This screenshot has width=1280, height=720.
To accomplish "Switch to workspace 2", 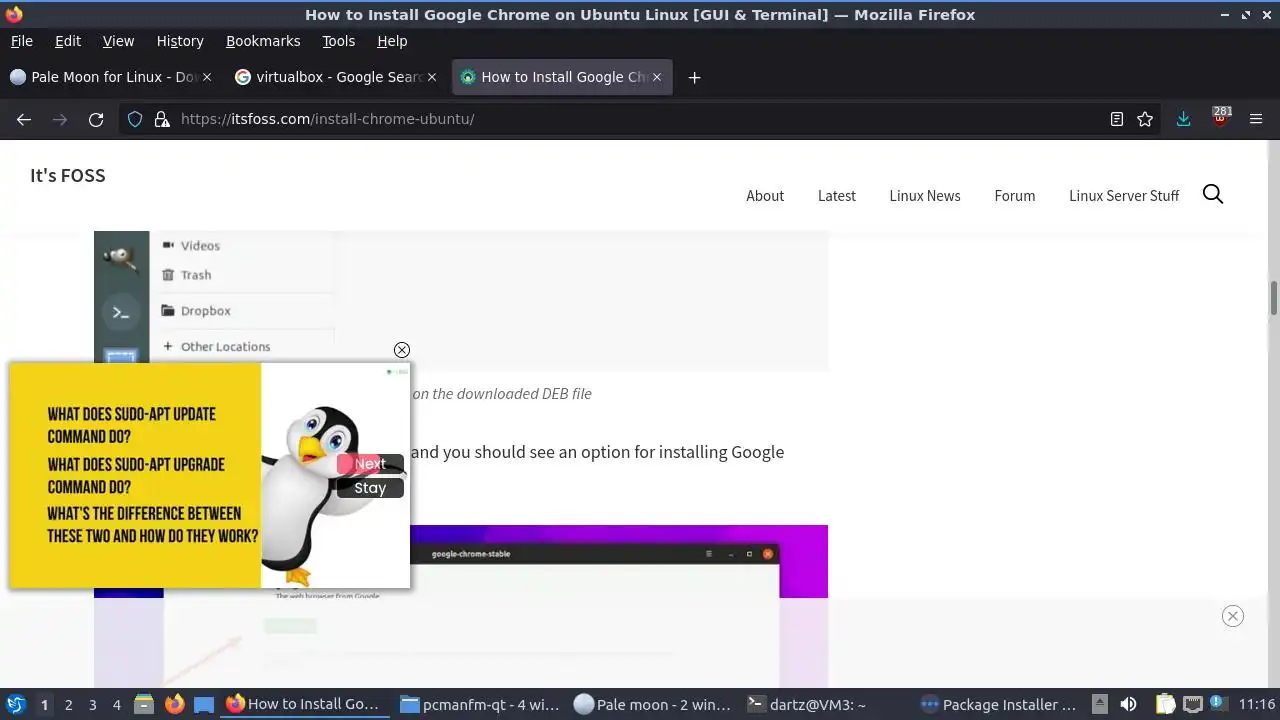I will pyautogui.click(x=69, y=705).
